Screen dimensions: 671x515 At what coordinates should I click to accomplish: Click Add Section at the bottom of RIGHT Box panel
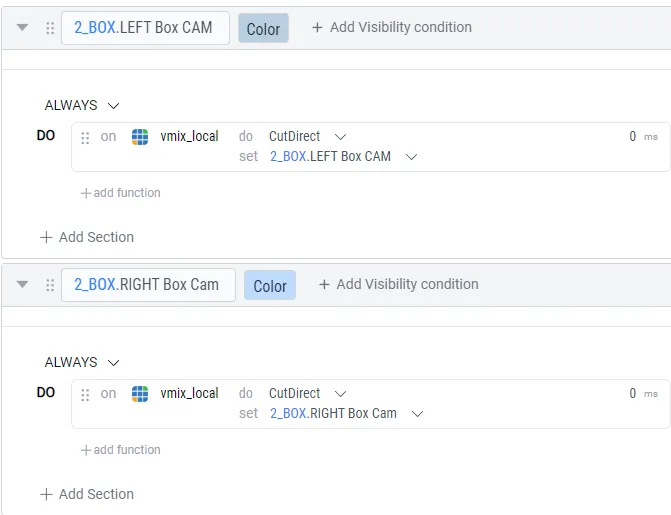pyautogui.click(x=87, y=494)
